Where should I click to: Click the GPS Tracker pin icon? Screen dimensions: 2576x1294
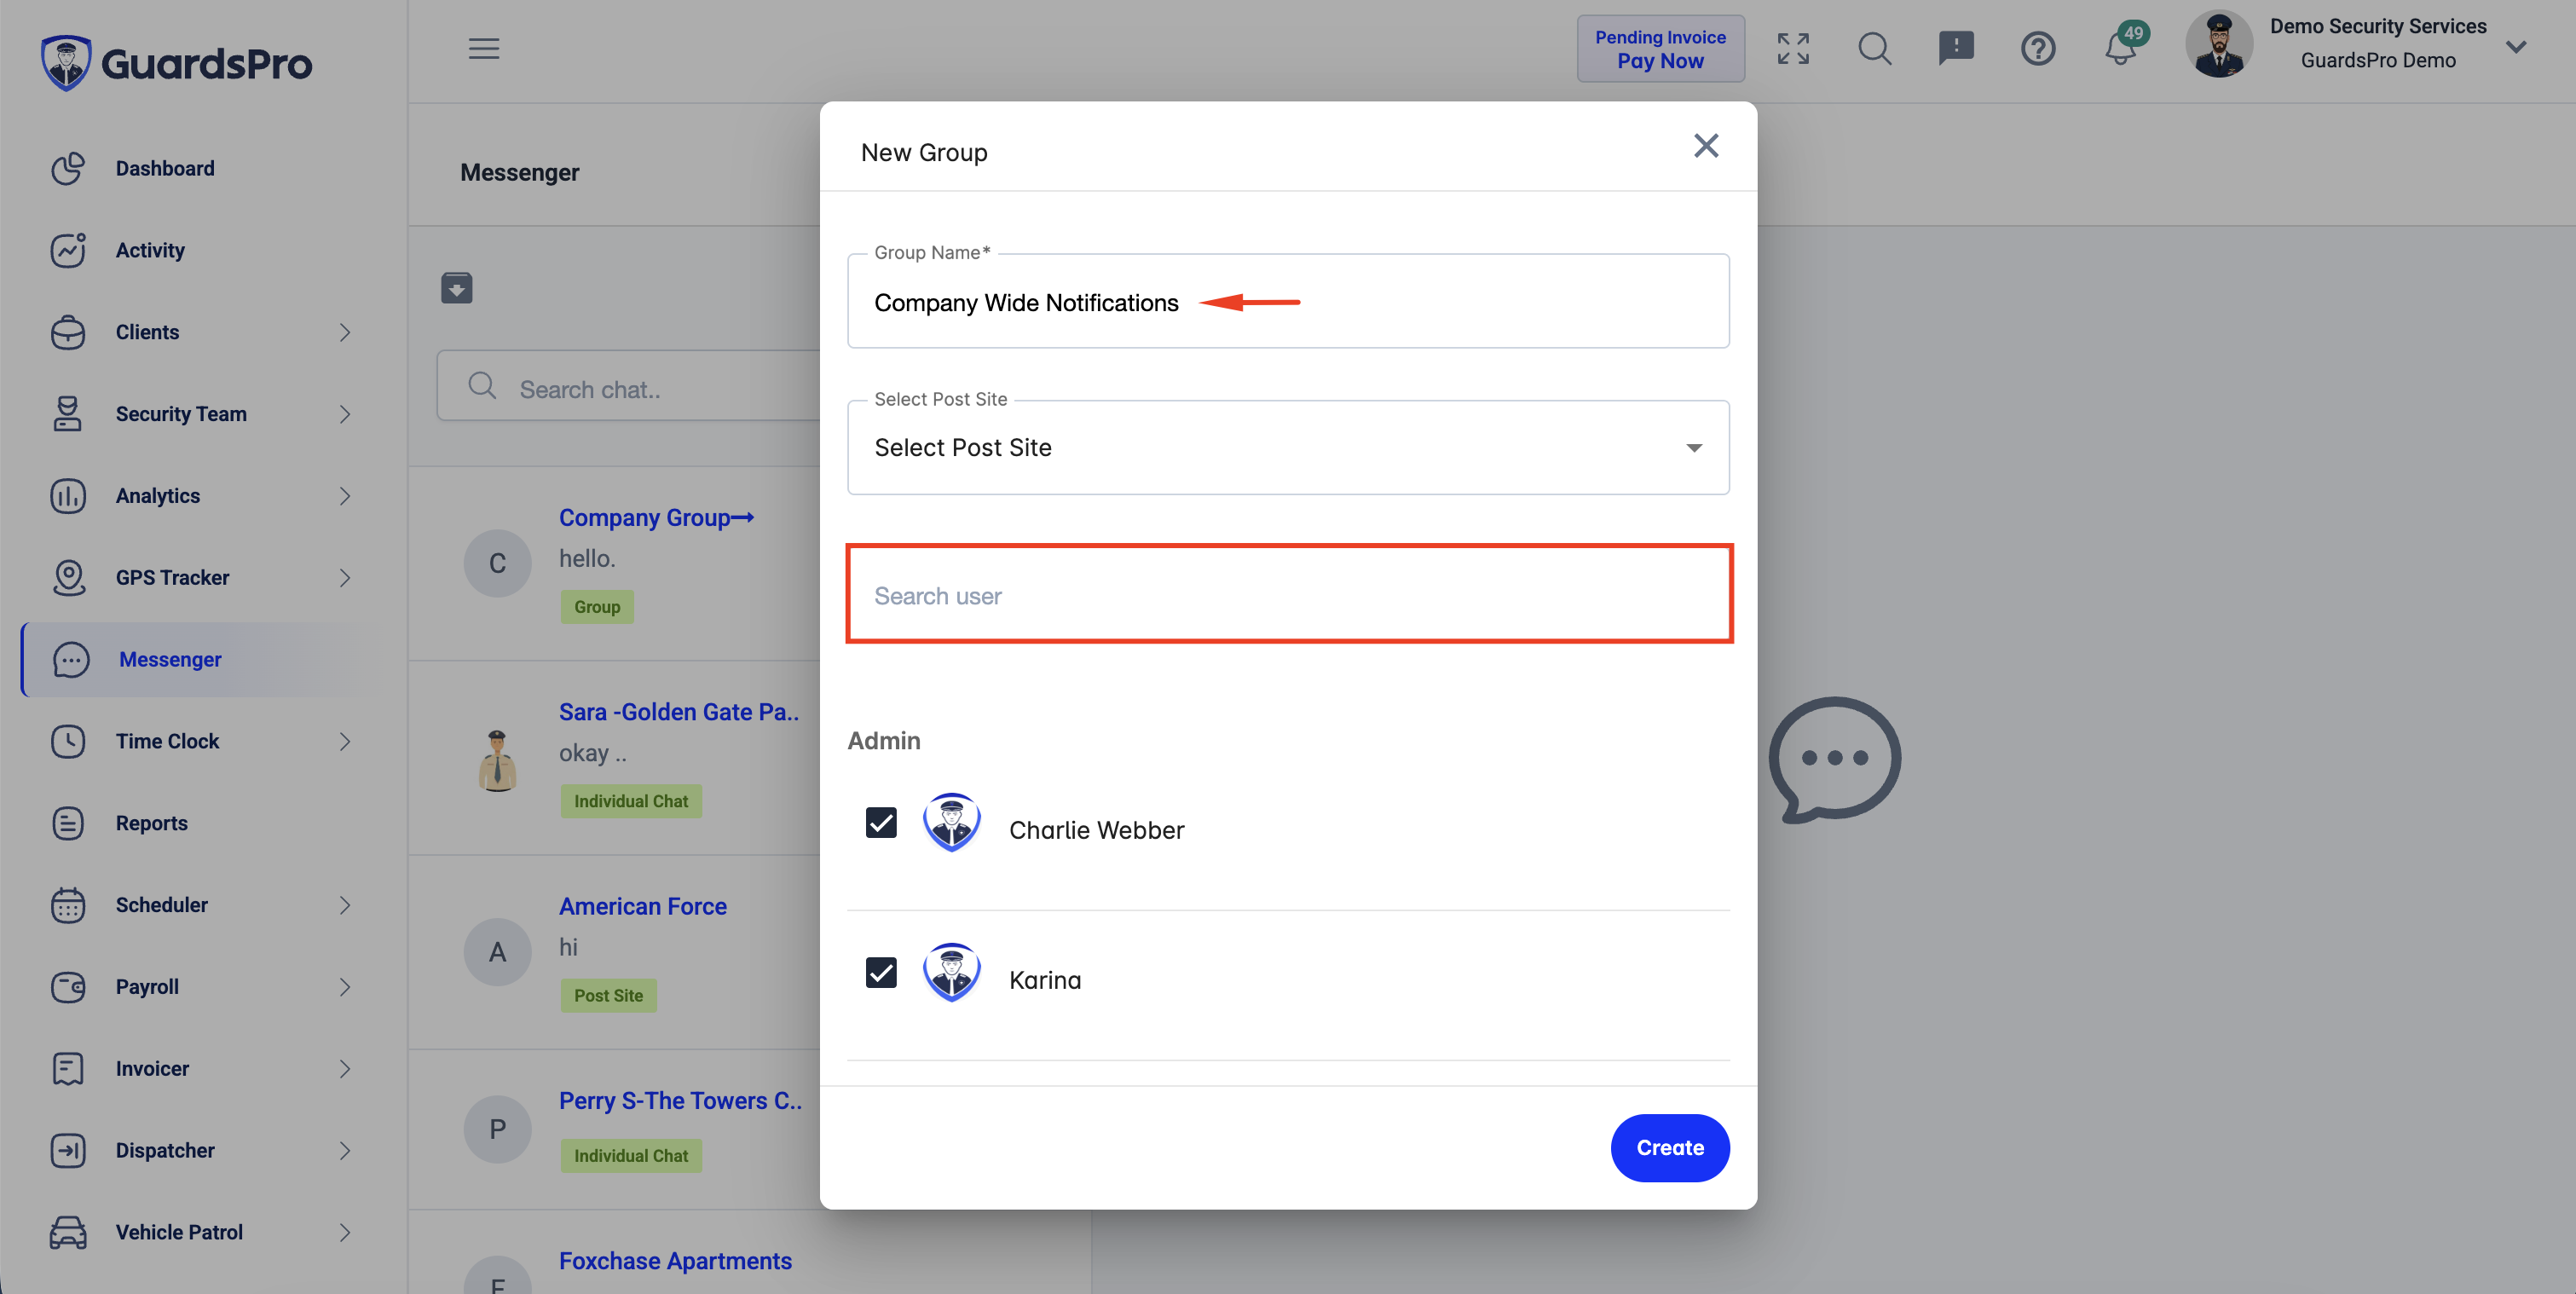[x=68, y=578]
